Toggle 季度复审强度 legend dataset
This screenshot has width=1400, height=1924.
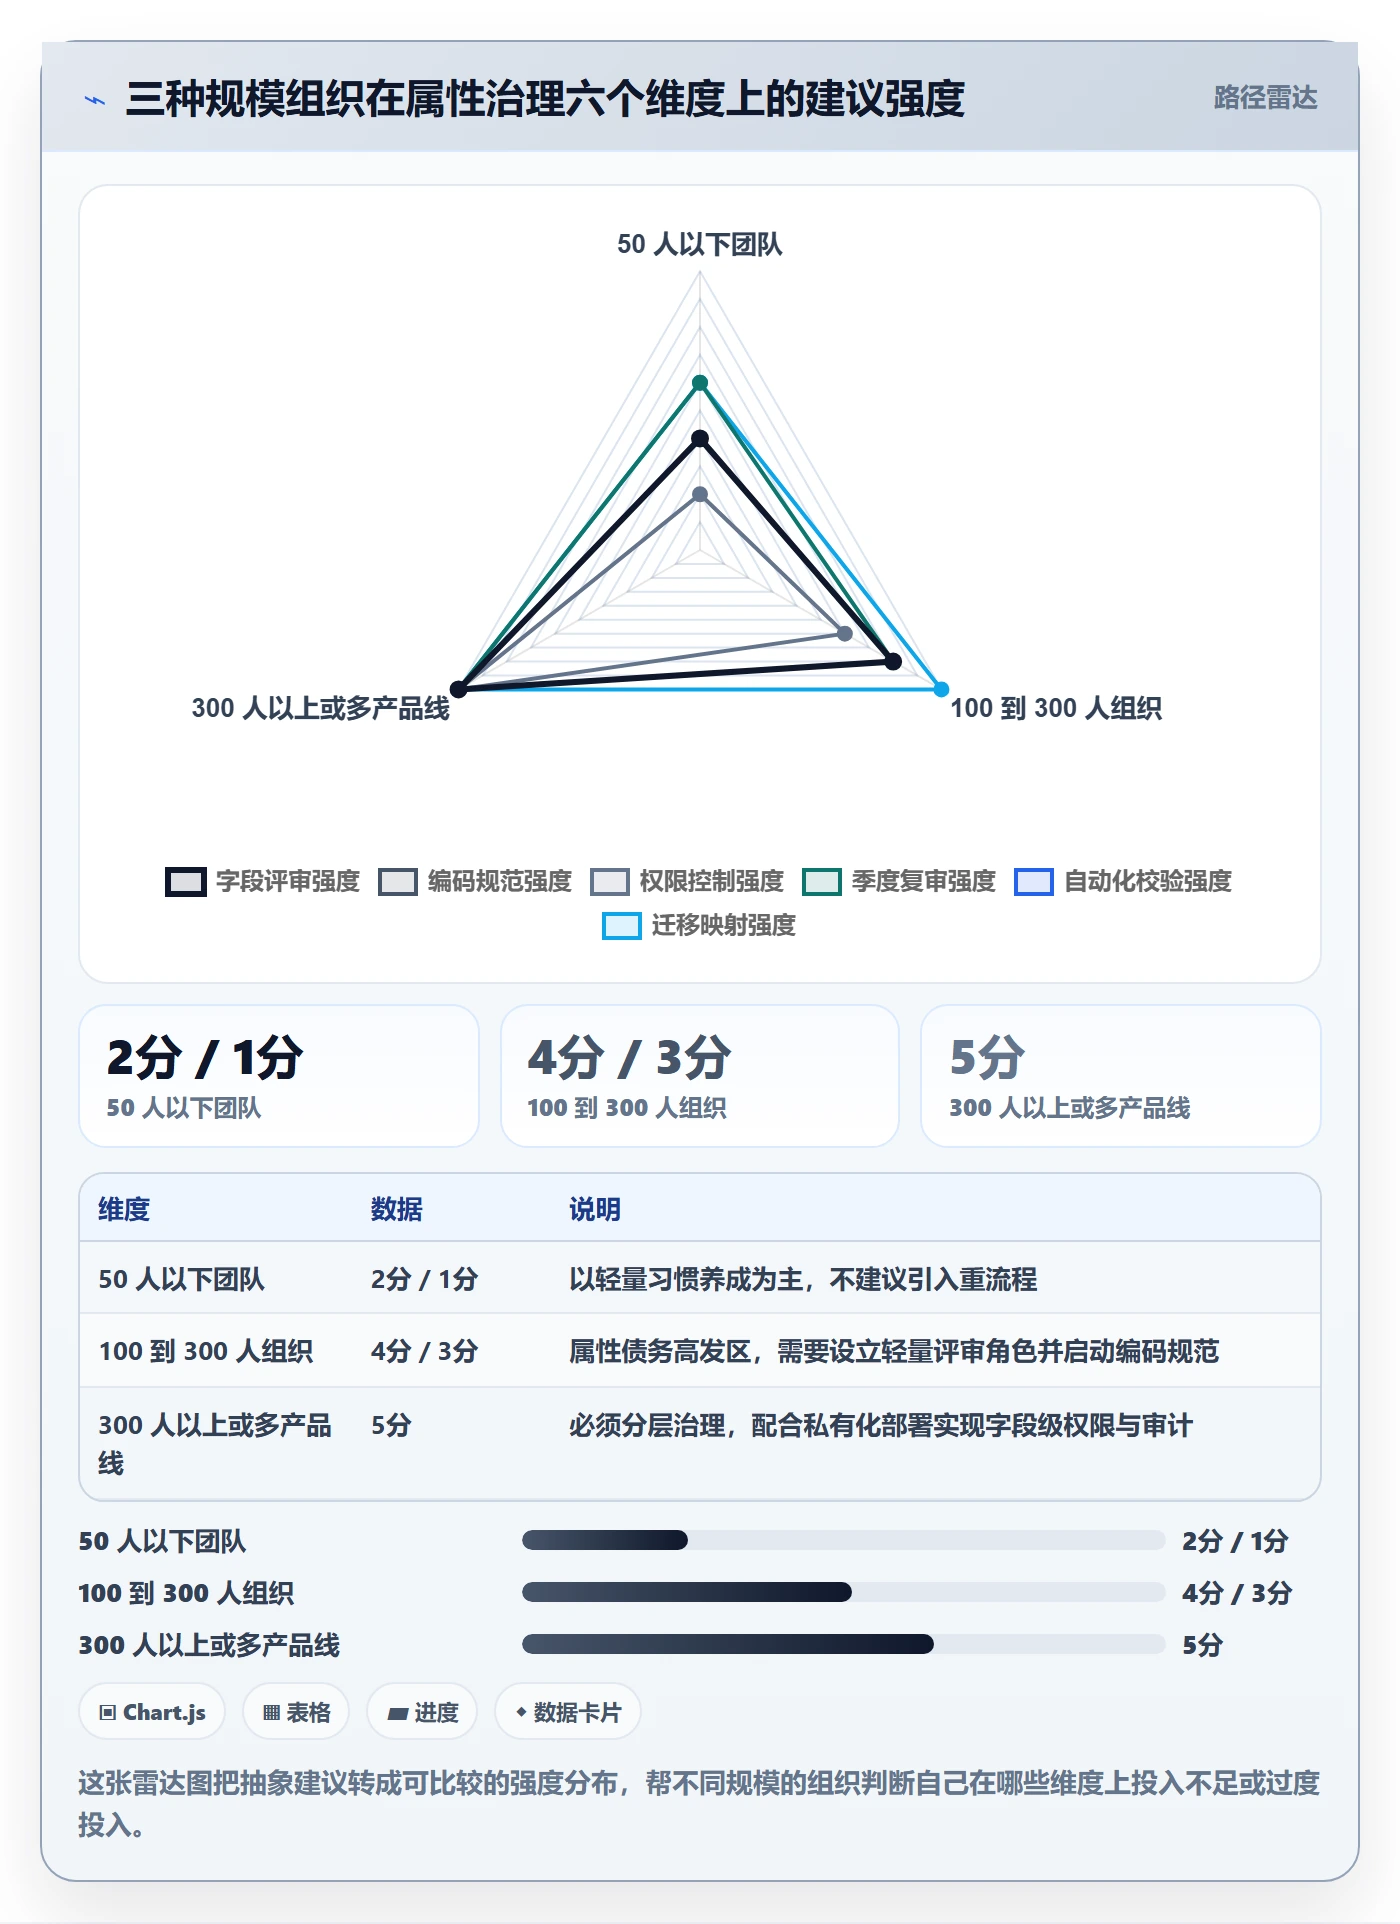(899, 881)
